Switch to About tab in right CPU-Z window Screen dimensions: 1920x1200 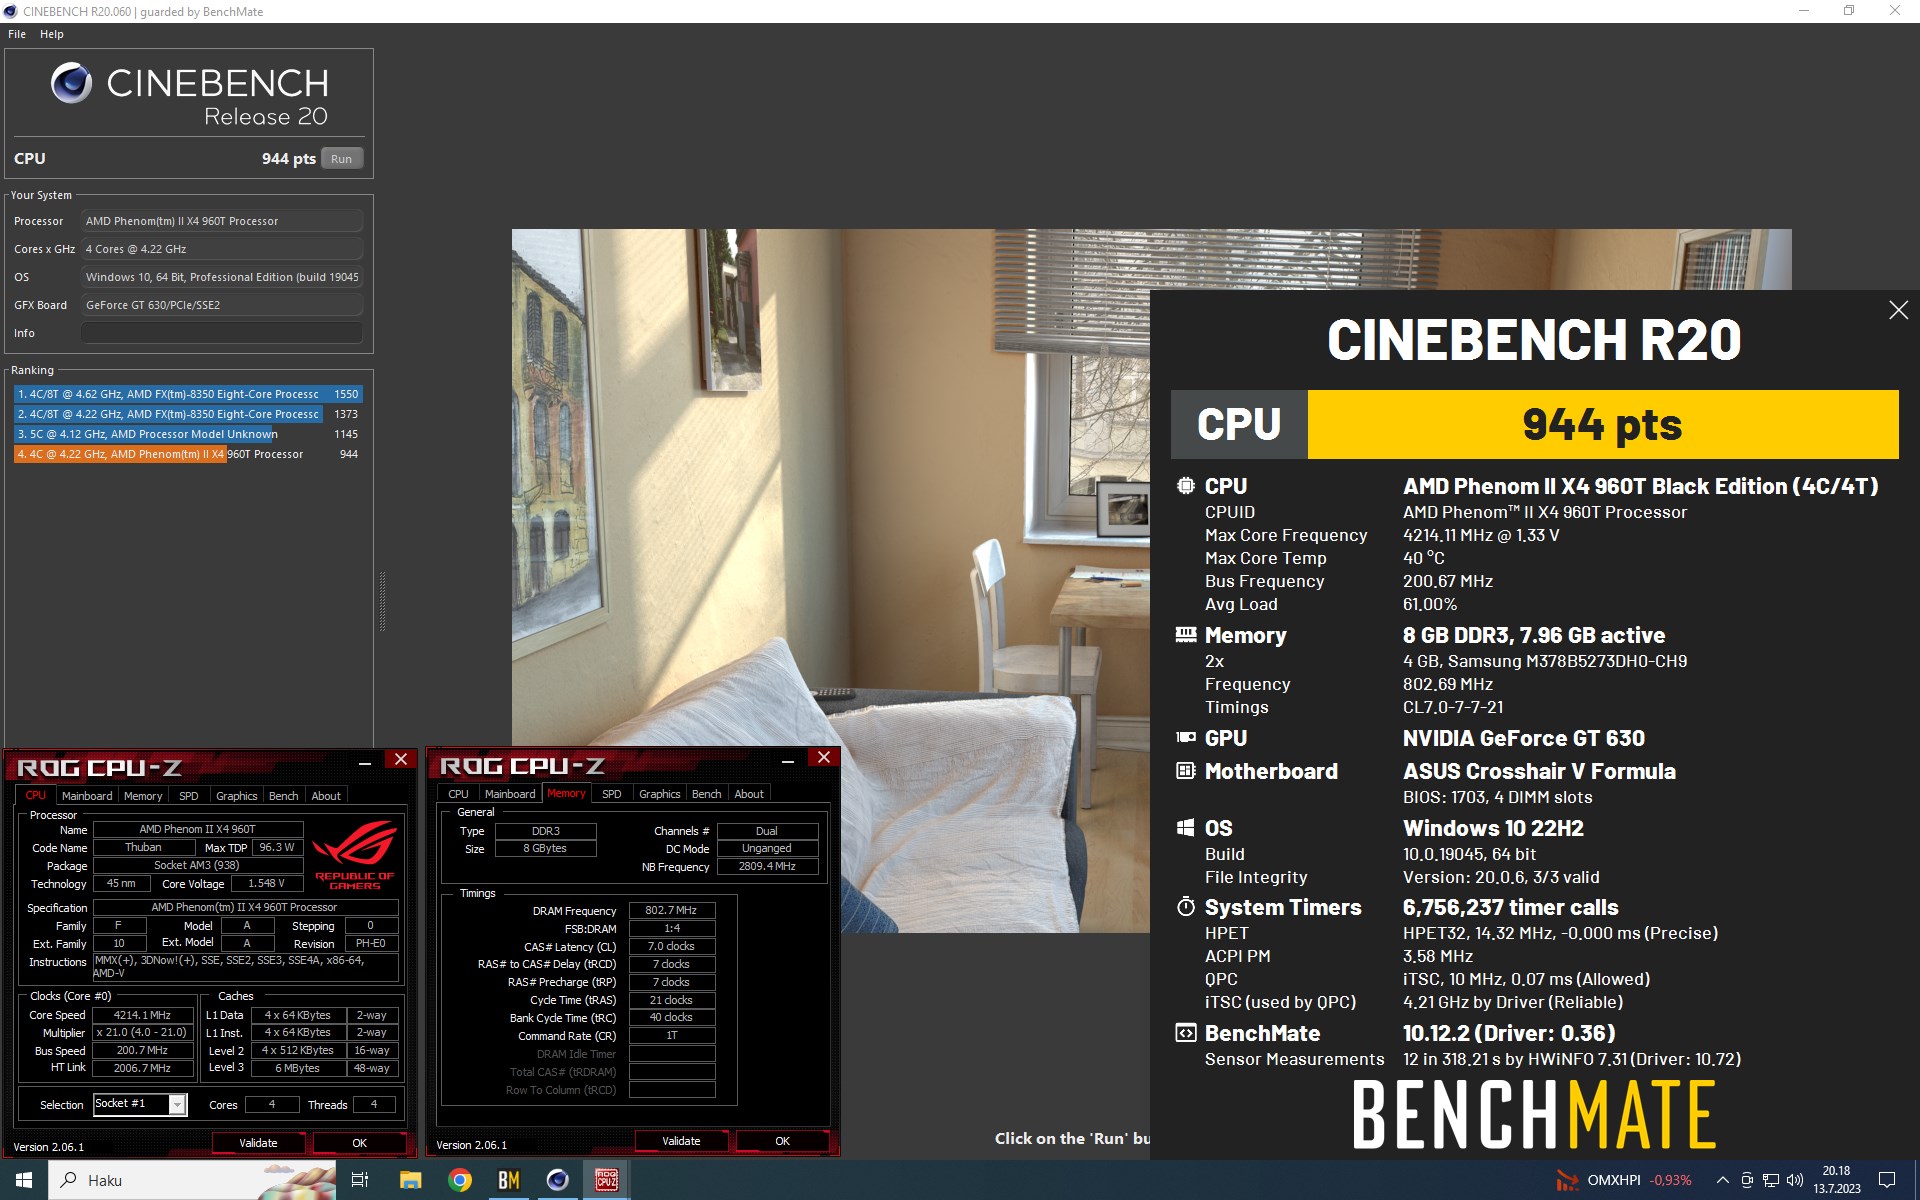click(x=749, y=794)
